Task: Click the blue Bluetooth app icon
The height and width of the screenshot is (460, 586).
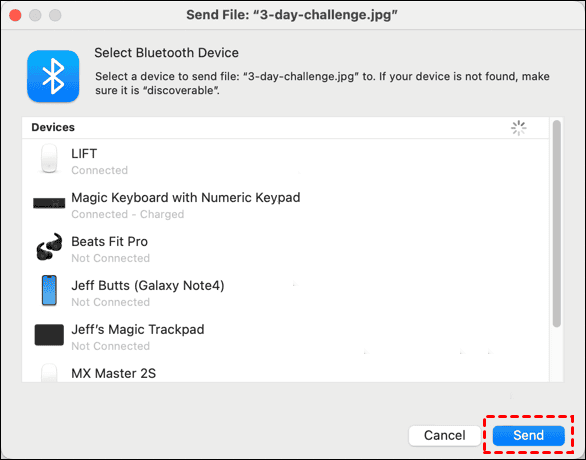Action: pyautogui.click(x=53, y=76)
